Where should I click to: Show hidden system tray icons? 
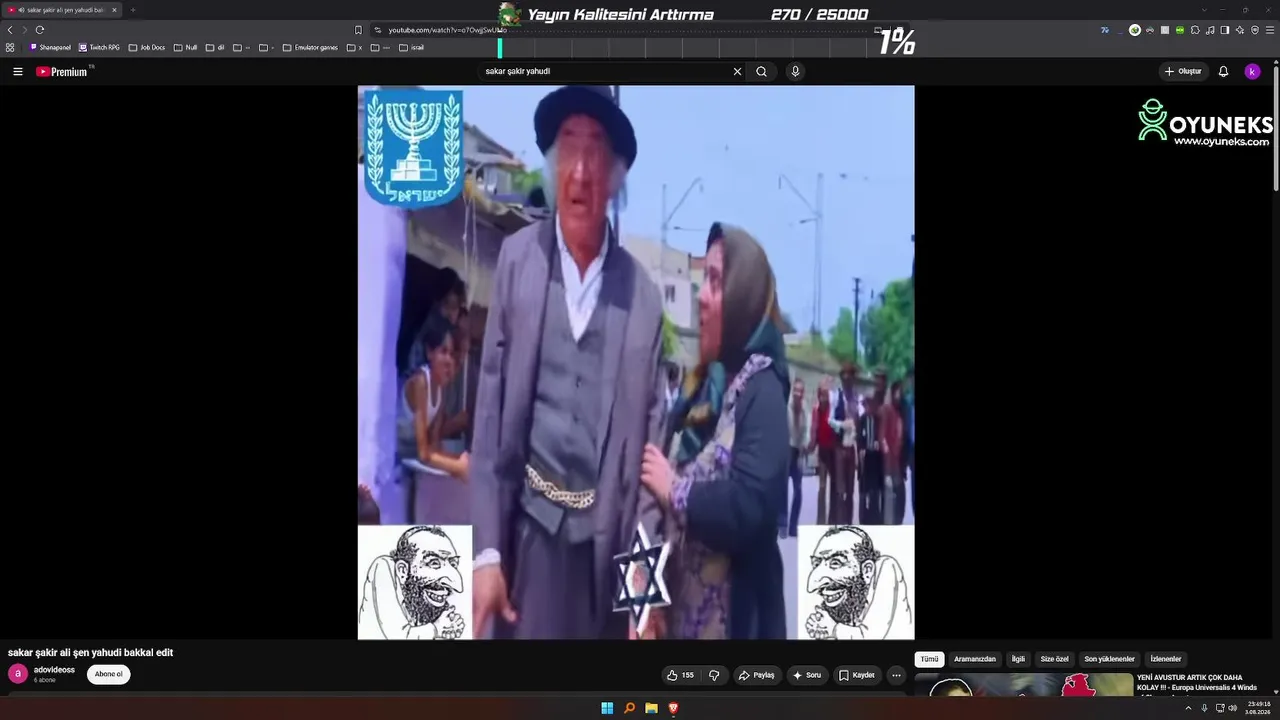[1188, 708]
